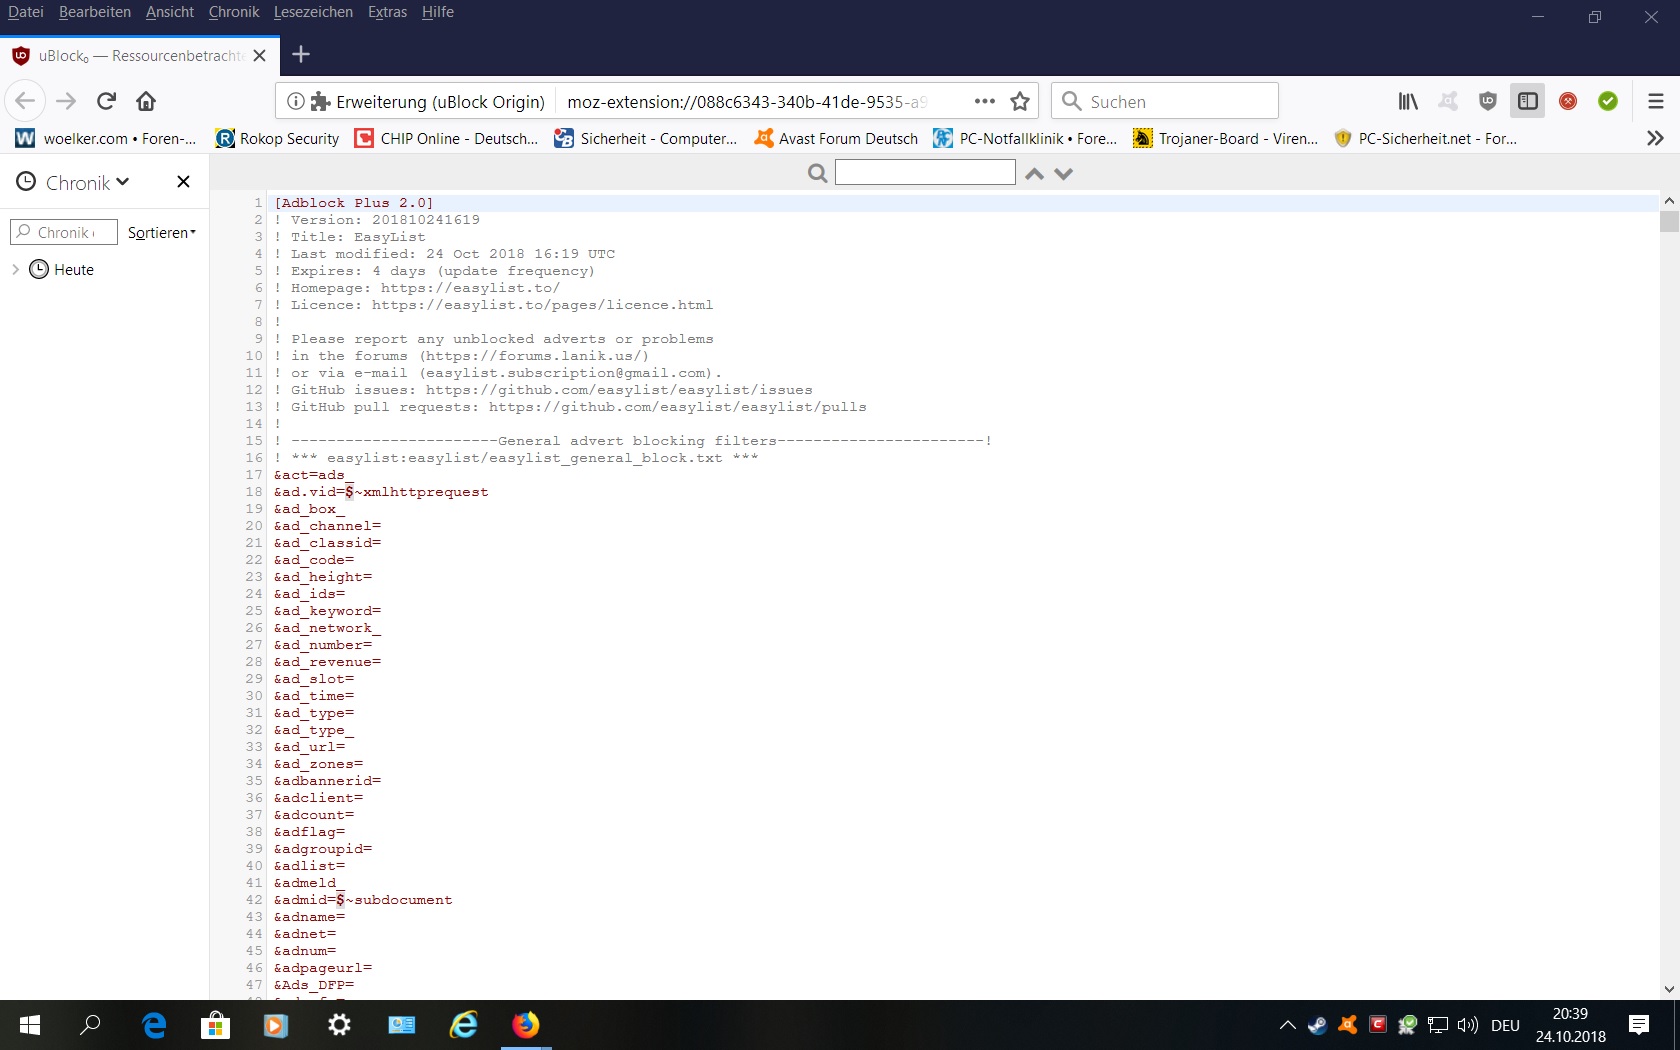Open the Chronik menu in menu bar
Viewport: 1680px width, 1050px height.
point(234,12)
